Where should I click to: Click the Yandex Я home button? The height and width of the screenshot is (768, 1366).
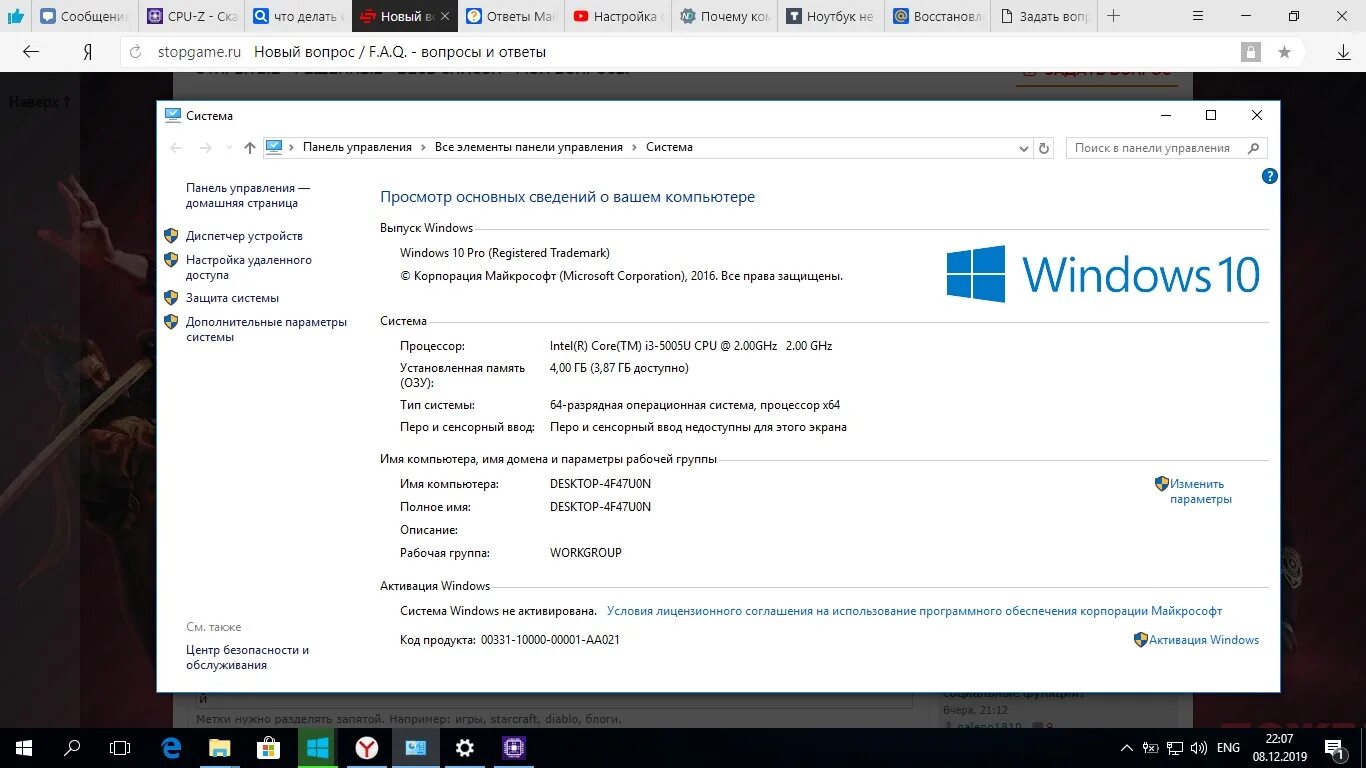point(88,52)
